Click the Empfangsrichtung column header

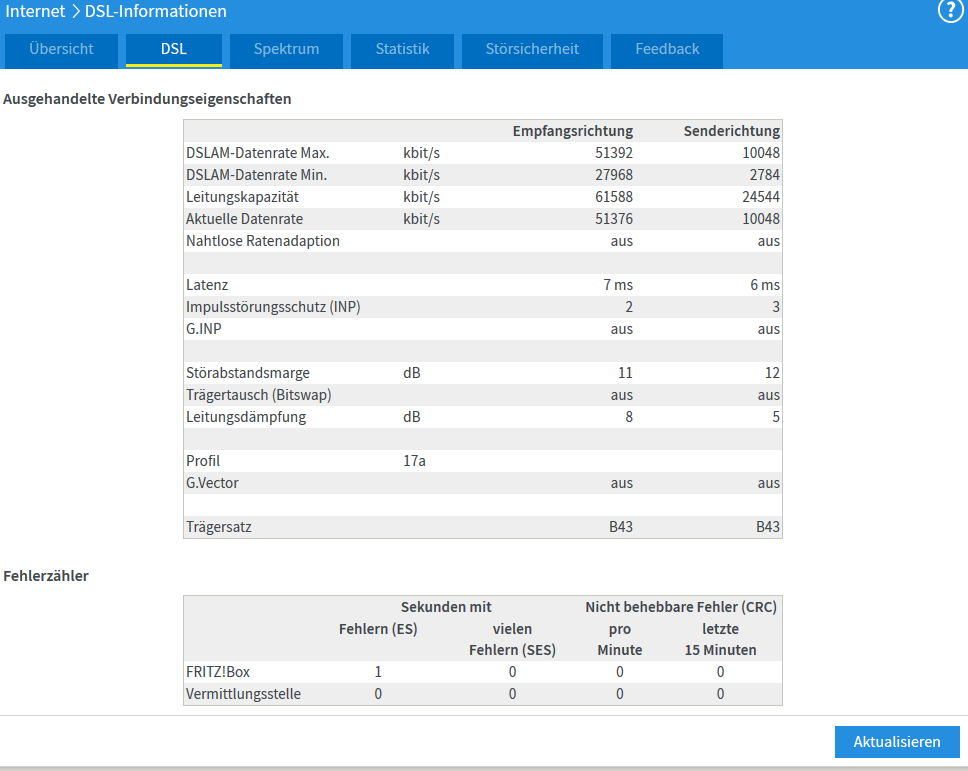(x=572, y=131)
